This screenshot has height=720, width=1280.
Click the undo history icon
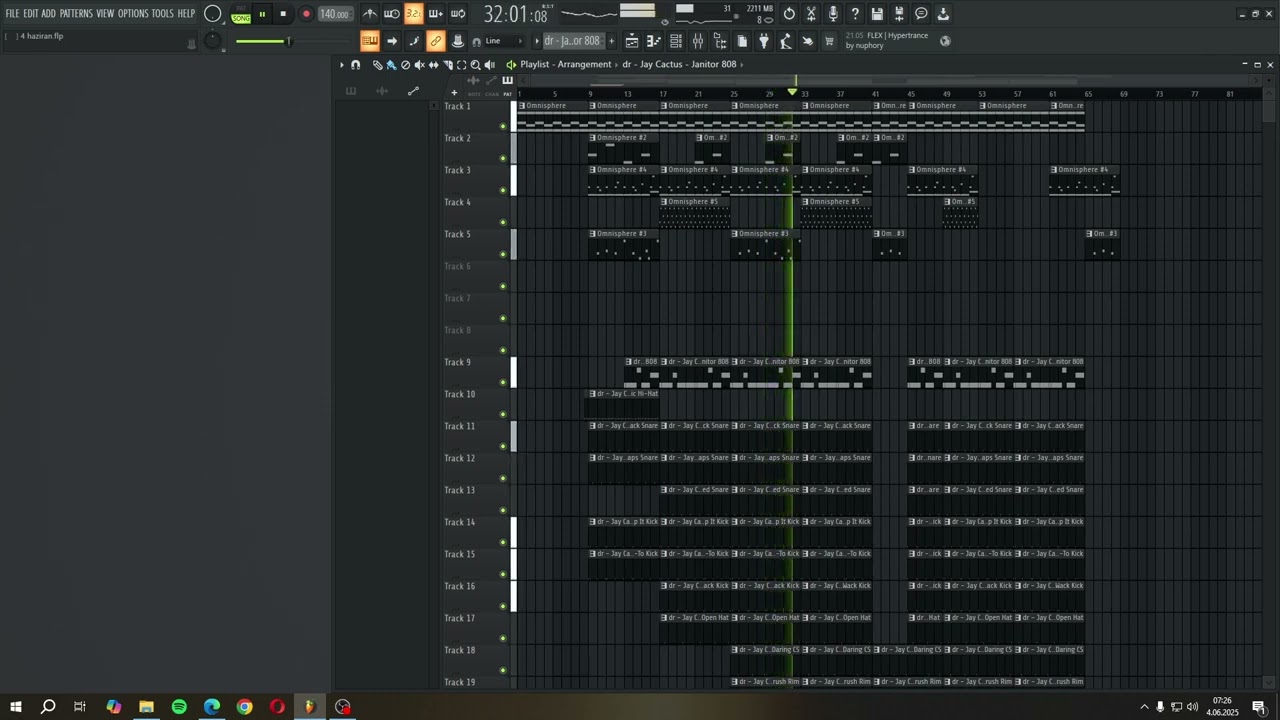790,14
